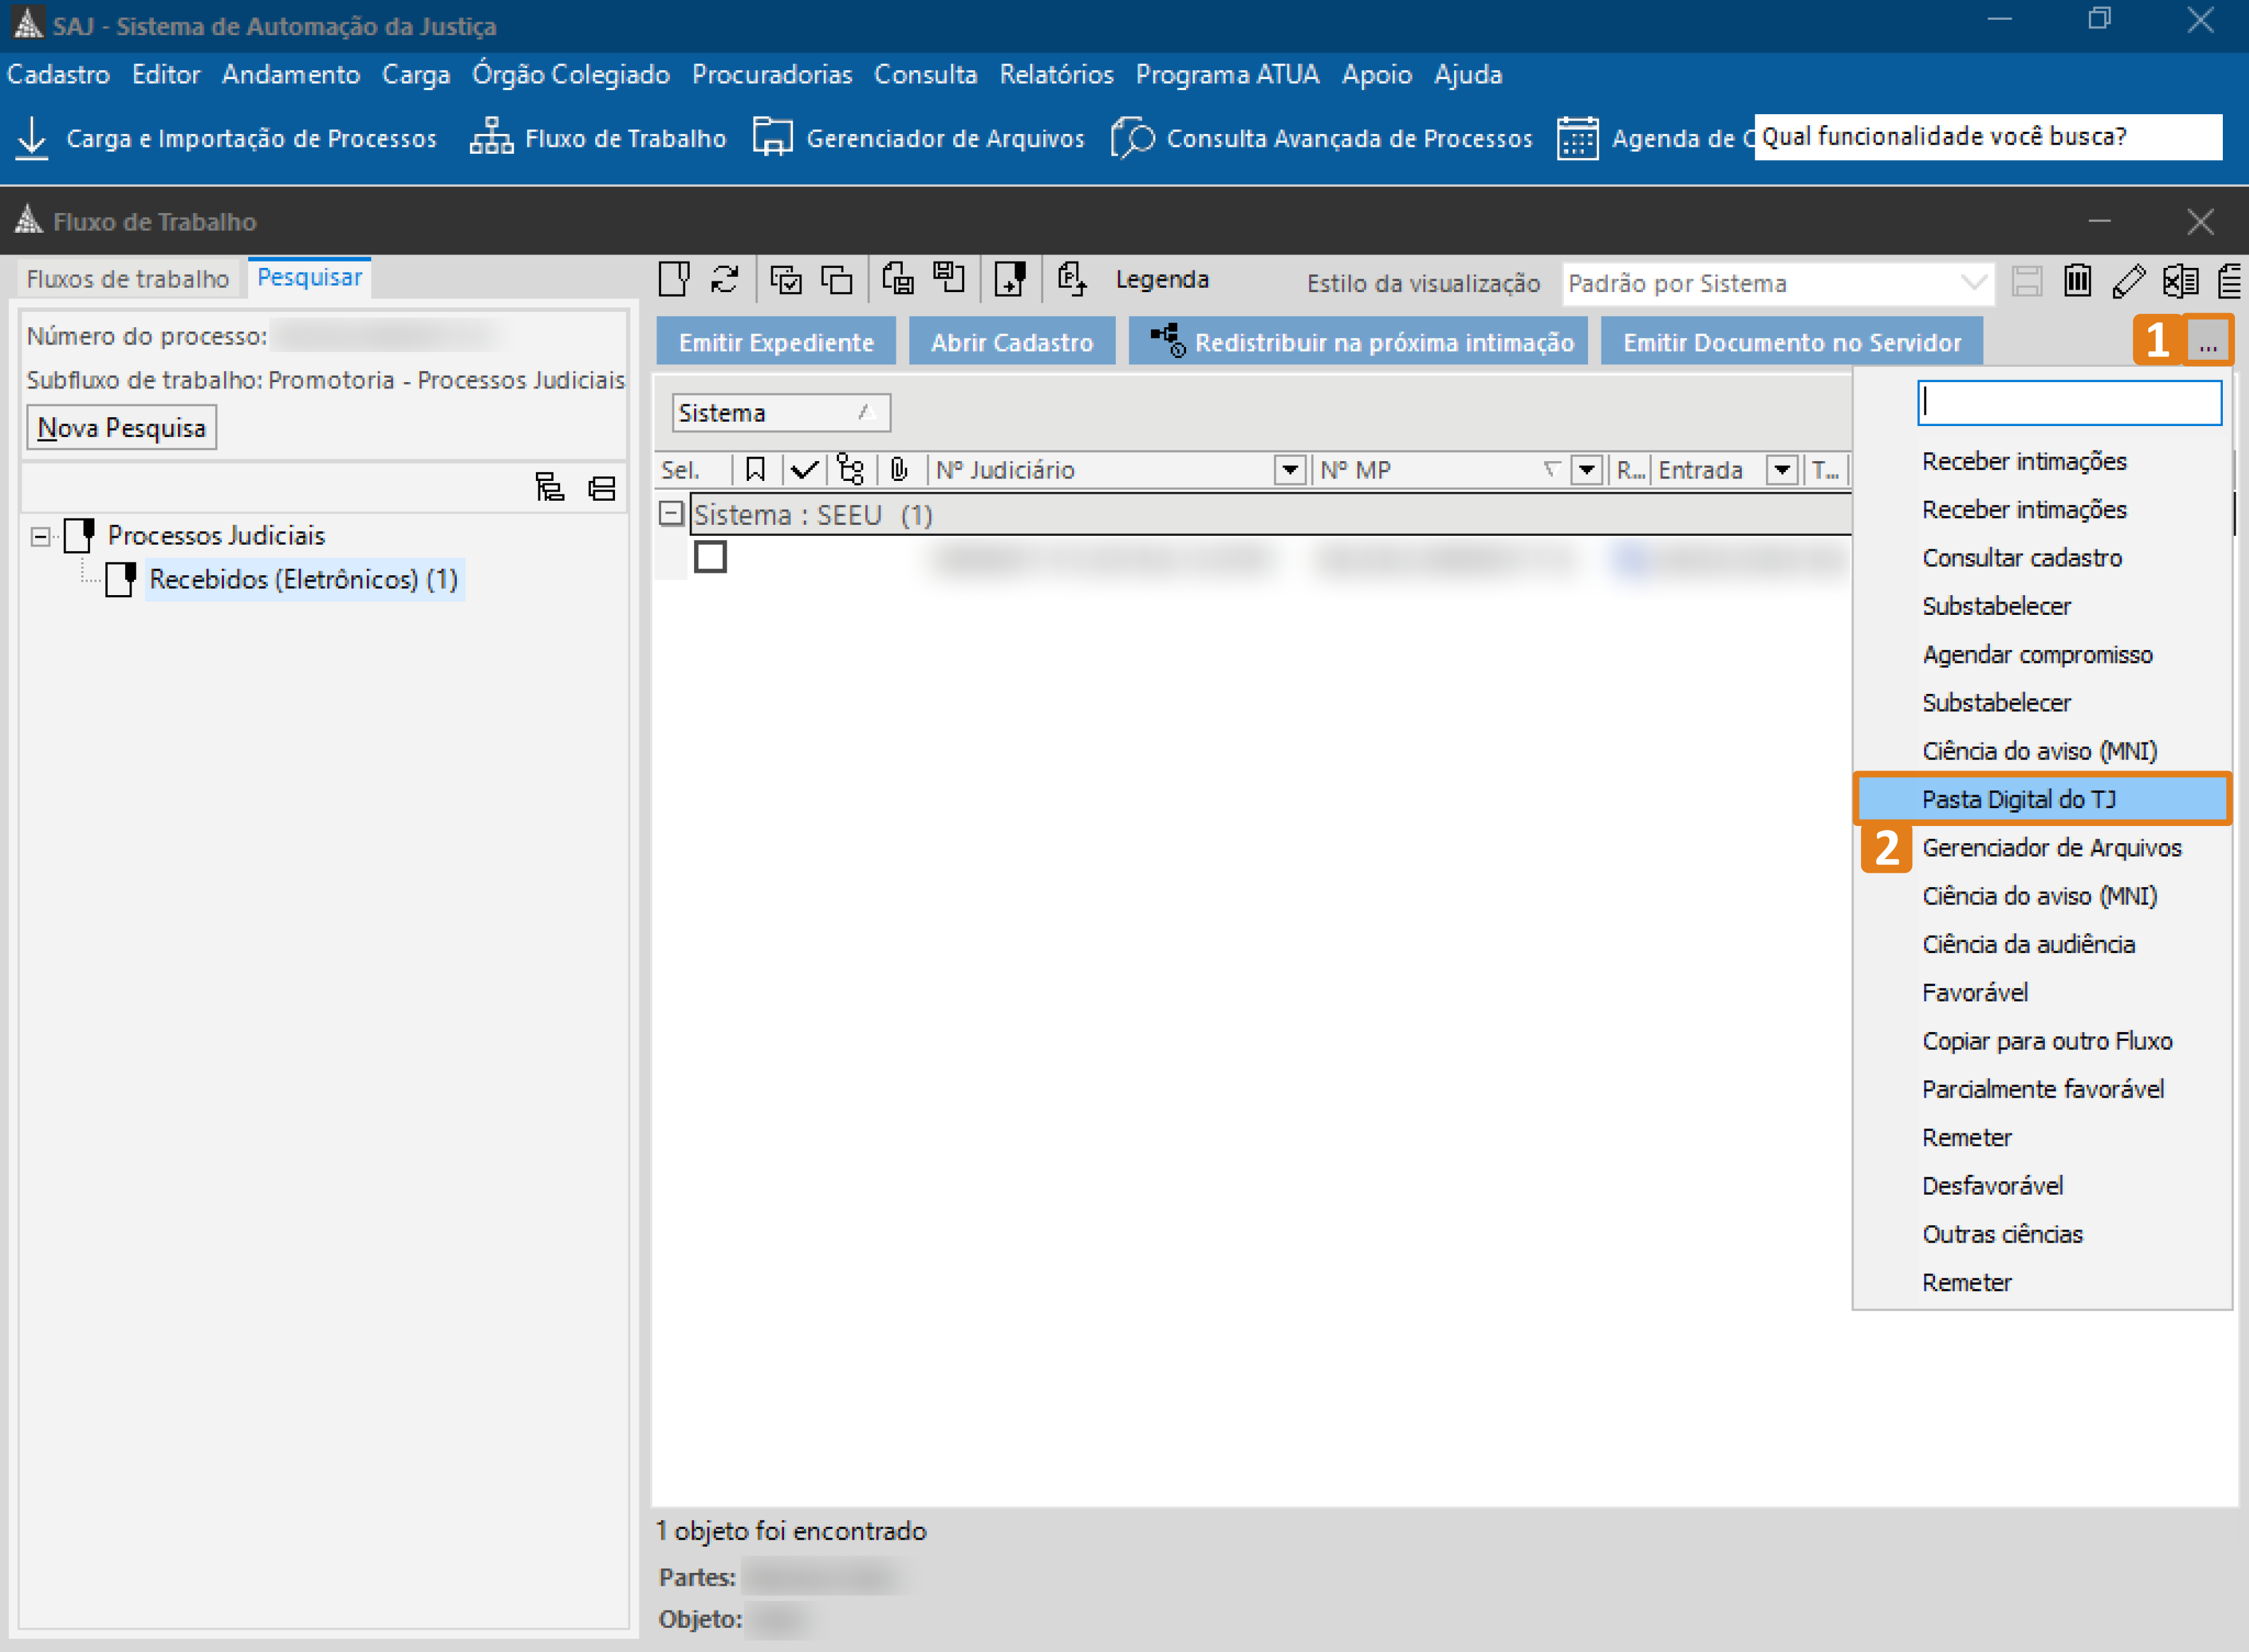Switch to Fluxos de trabalho tab

tap(128, 278)
